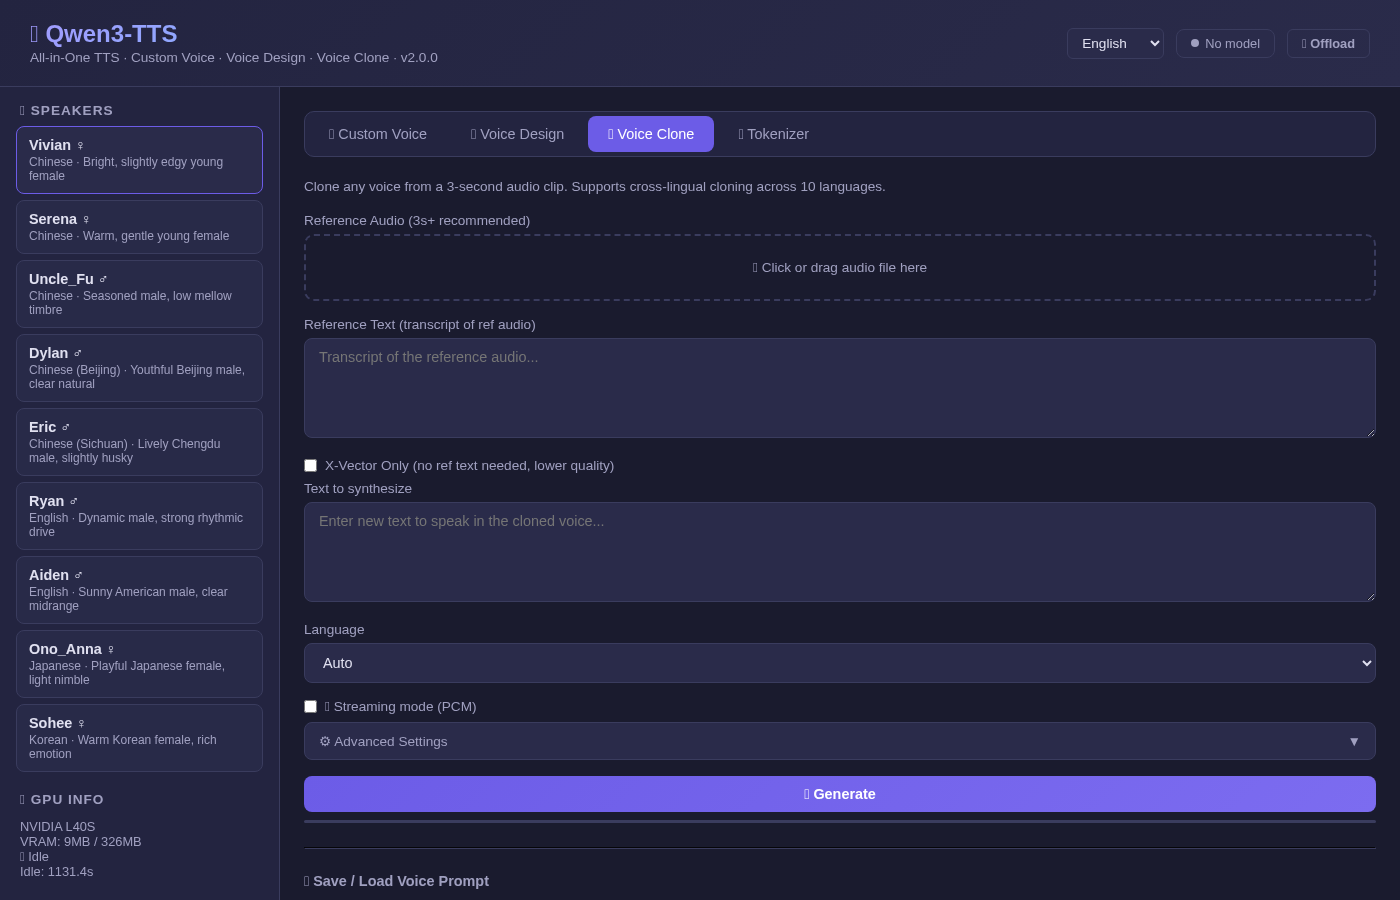Select the Eric Sichuan speaker
The image size is (1400, 900).
click(139, 442)
